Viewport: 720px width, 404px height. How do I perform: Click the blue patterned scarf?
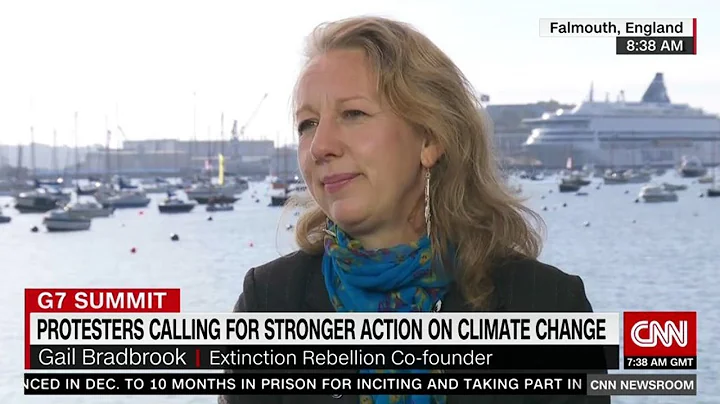coord(382,269)
